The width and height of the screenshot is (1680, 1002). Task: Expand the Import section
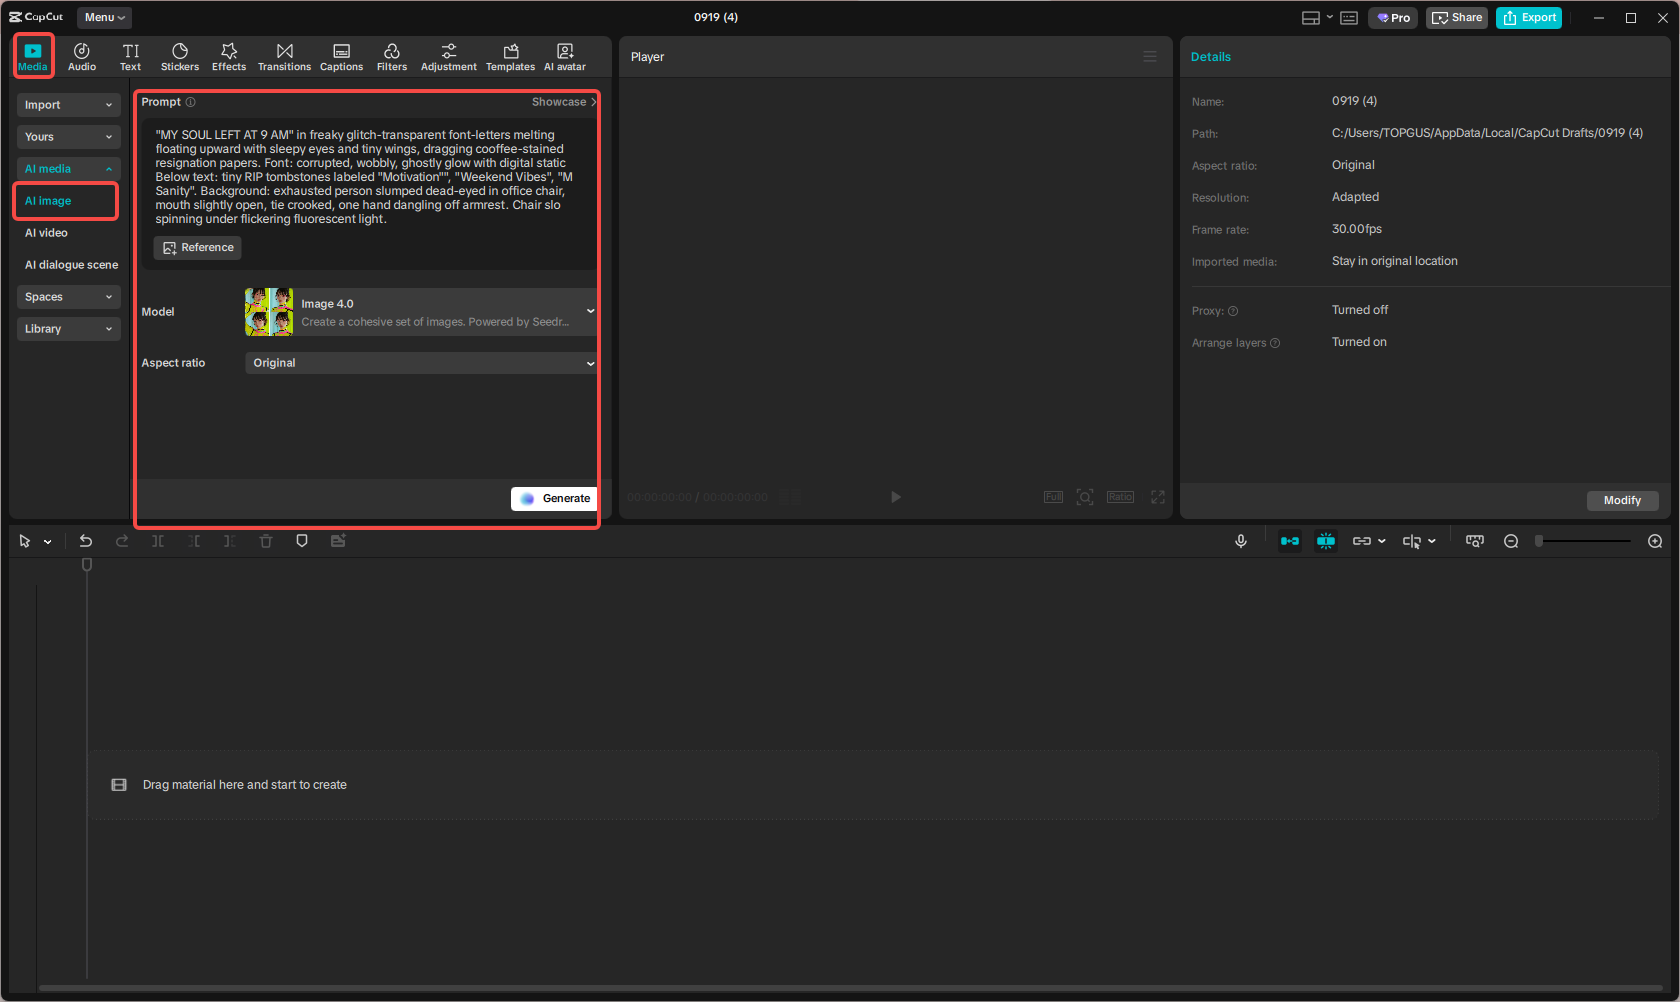click(x=68, y=105)
